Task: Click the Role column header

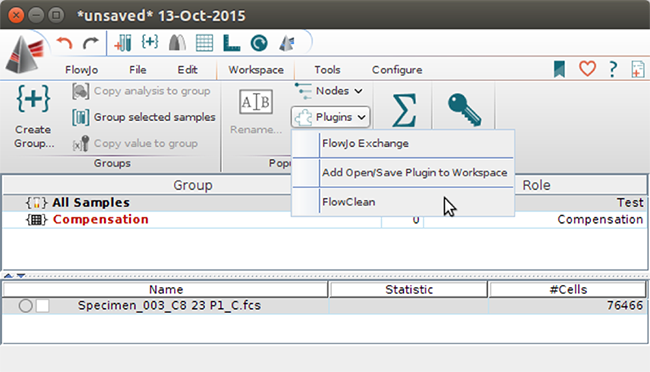Action: coord(536,185)
